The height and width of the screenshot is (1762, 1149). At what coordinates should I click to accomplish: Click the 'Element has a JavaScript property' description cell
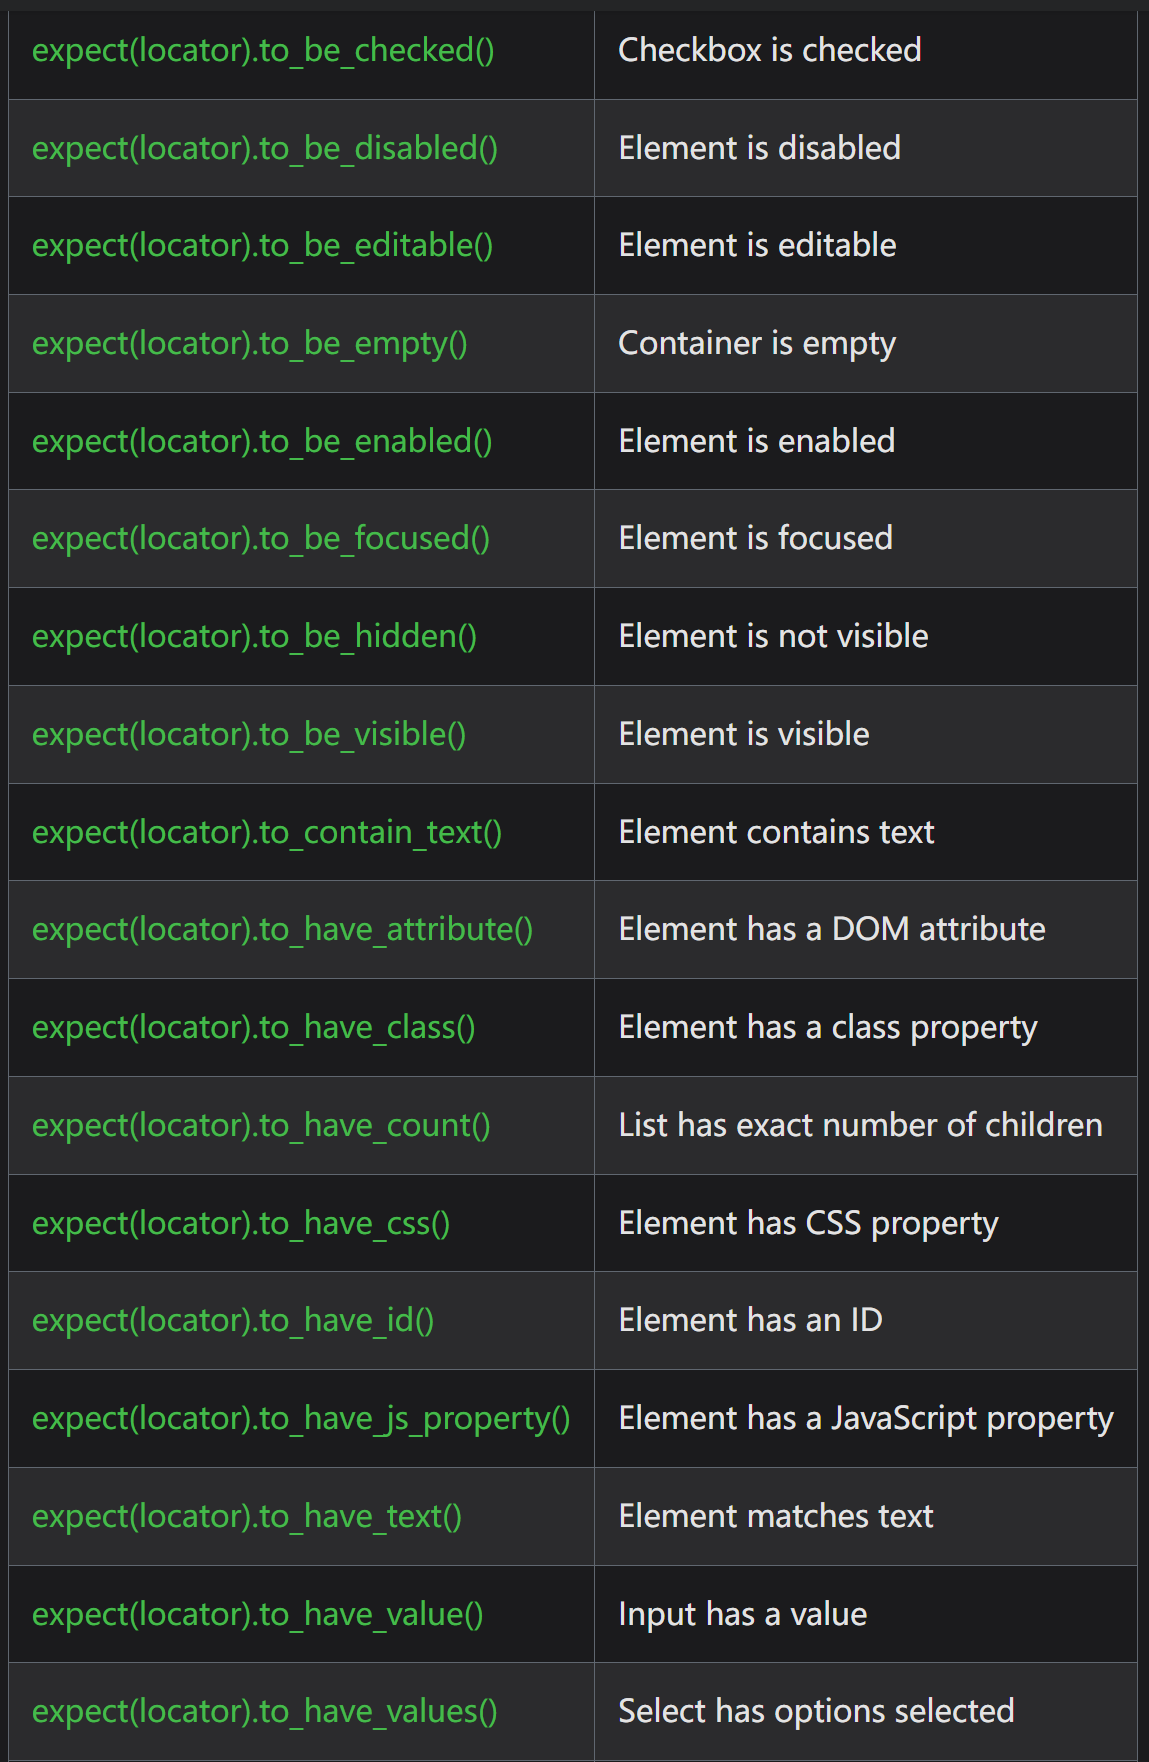(865, 1418)
